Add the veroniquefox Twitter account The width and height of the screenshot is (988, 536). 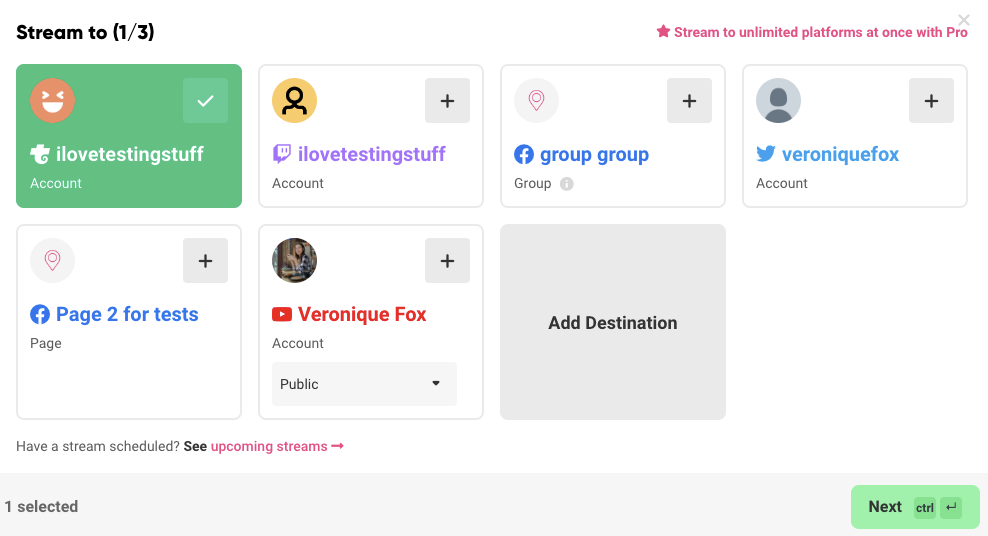[931, 101]
